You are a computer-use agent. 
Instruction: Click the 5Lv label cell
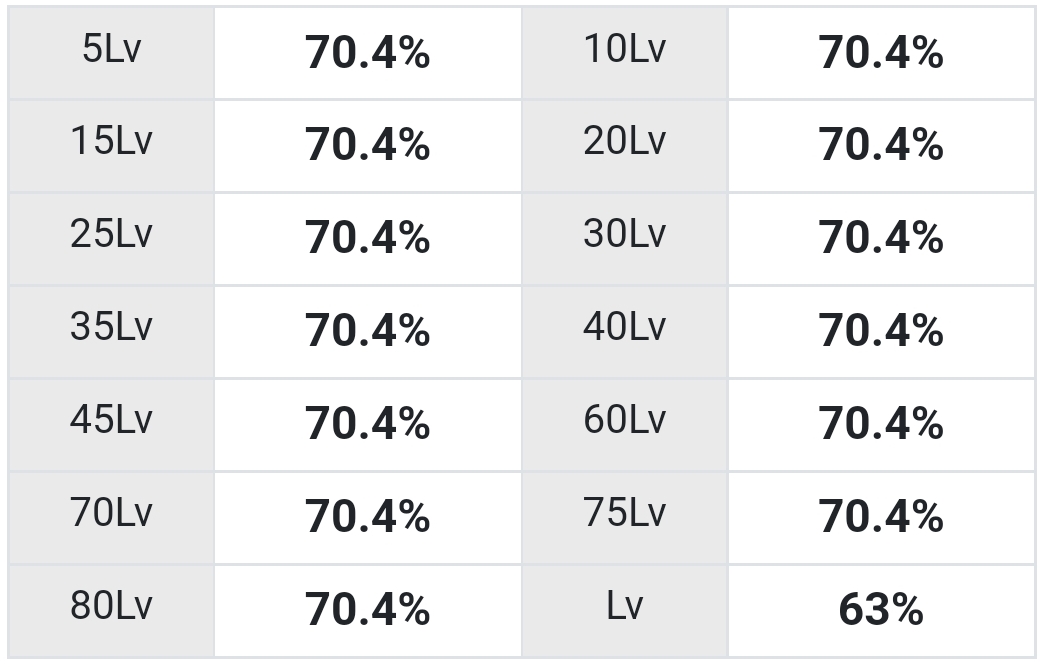click(112, 53)
